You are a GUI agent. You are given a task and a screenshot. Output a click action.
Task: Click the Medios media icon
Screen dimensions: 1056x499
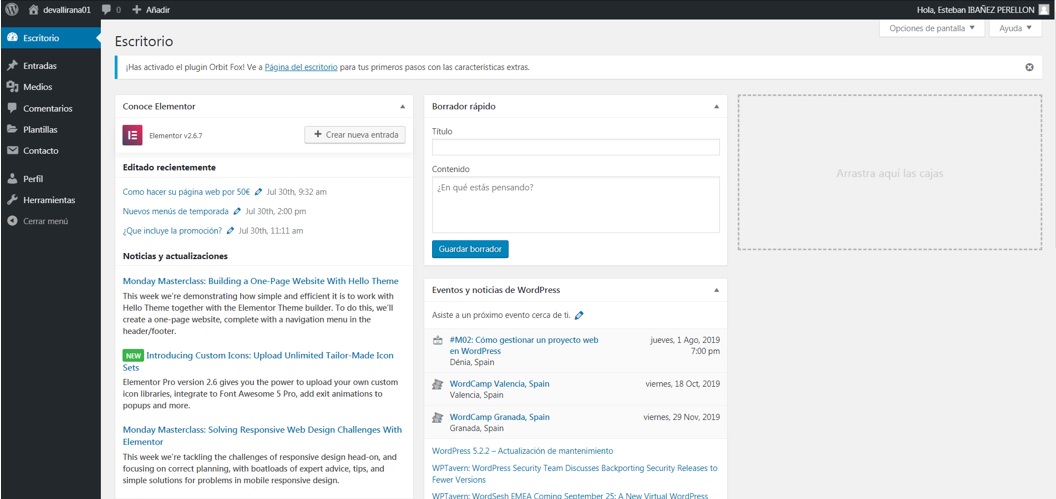[x=12, y=87]
